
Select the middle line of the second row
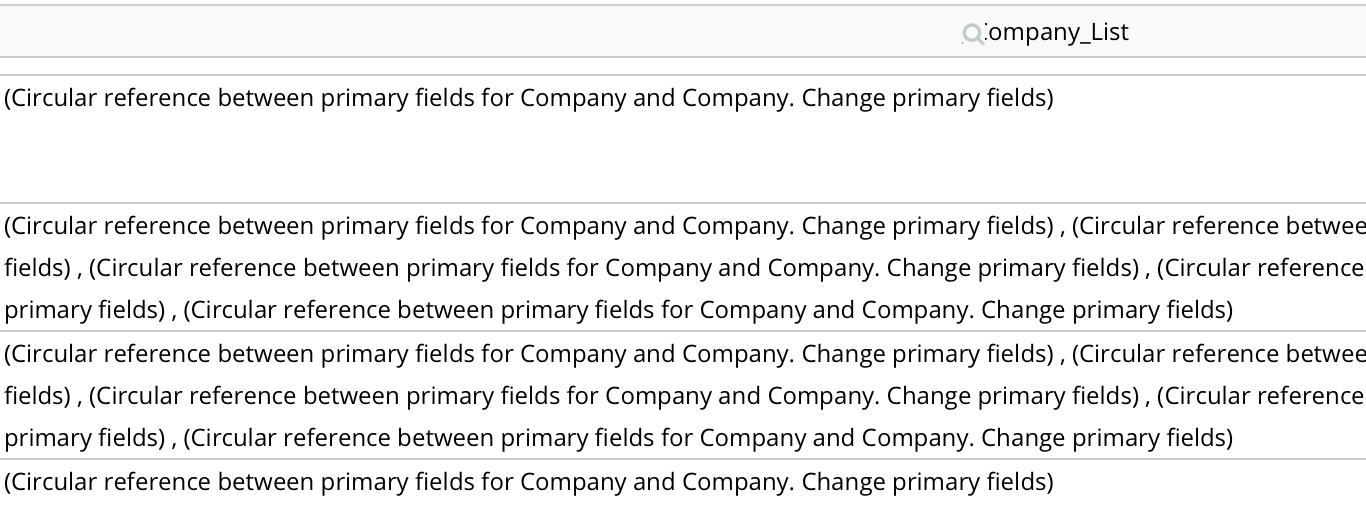point(685,268)
